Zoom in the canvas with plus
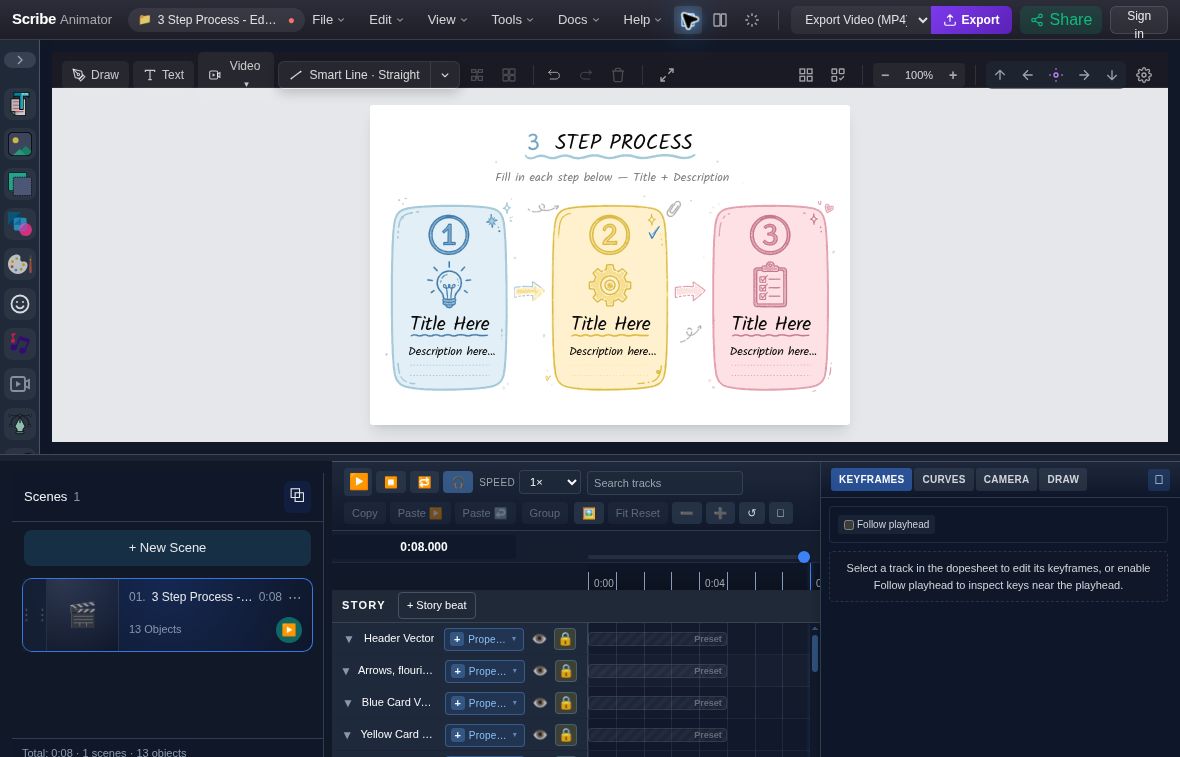The width and height of the screenshot is (1180, 757). pyautogui.click(x=953, y=74)
